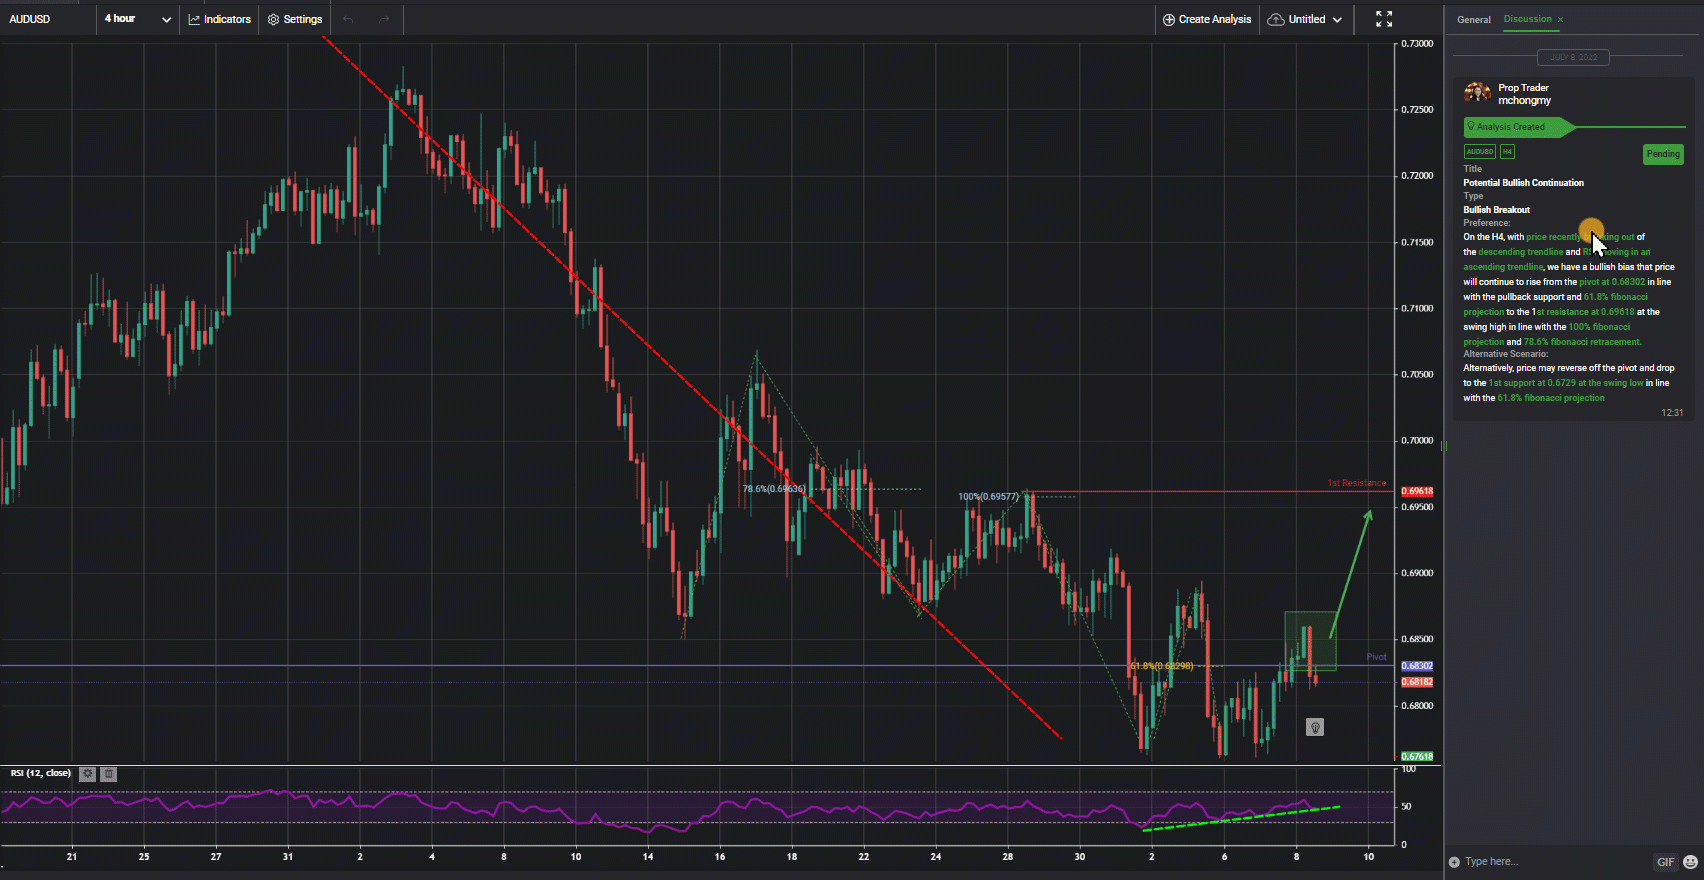Open mchongmy's profile avatar
The height and width of the screenshot is (880, 1704).
tap(1477, 93)
